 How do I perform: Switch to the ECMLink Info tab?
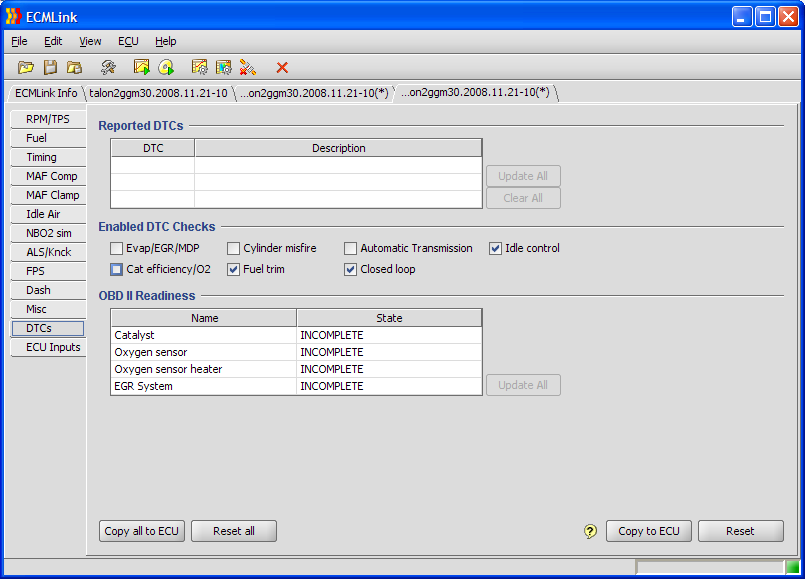coord(46,93)
